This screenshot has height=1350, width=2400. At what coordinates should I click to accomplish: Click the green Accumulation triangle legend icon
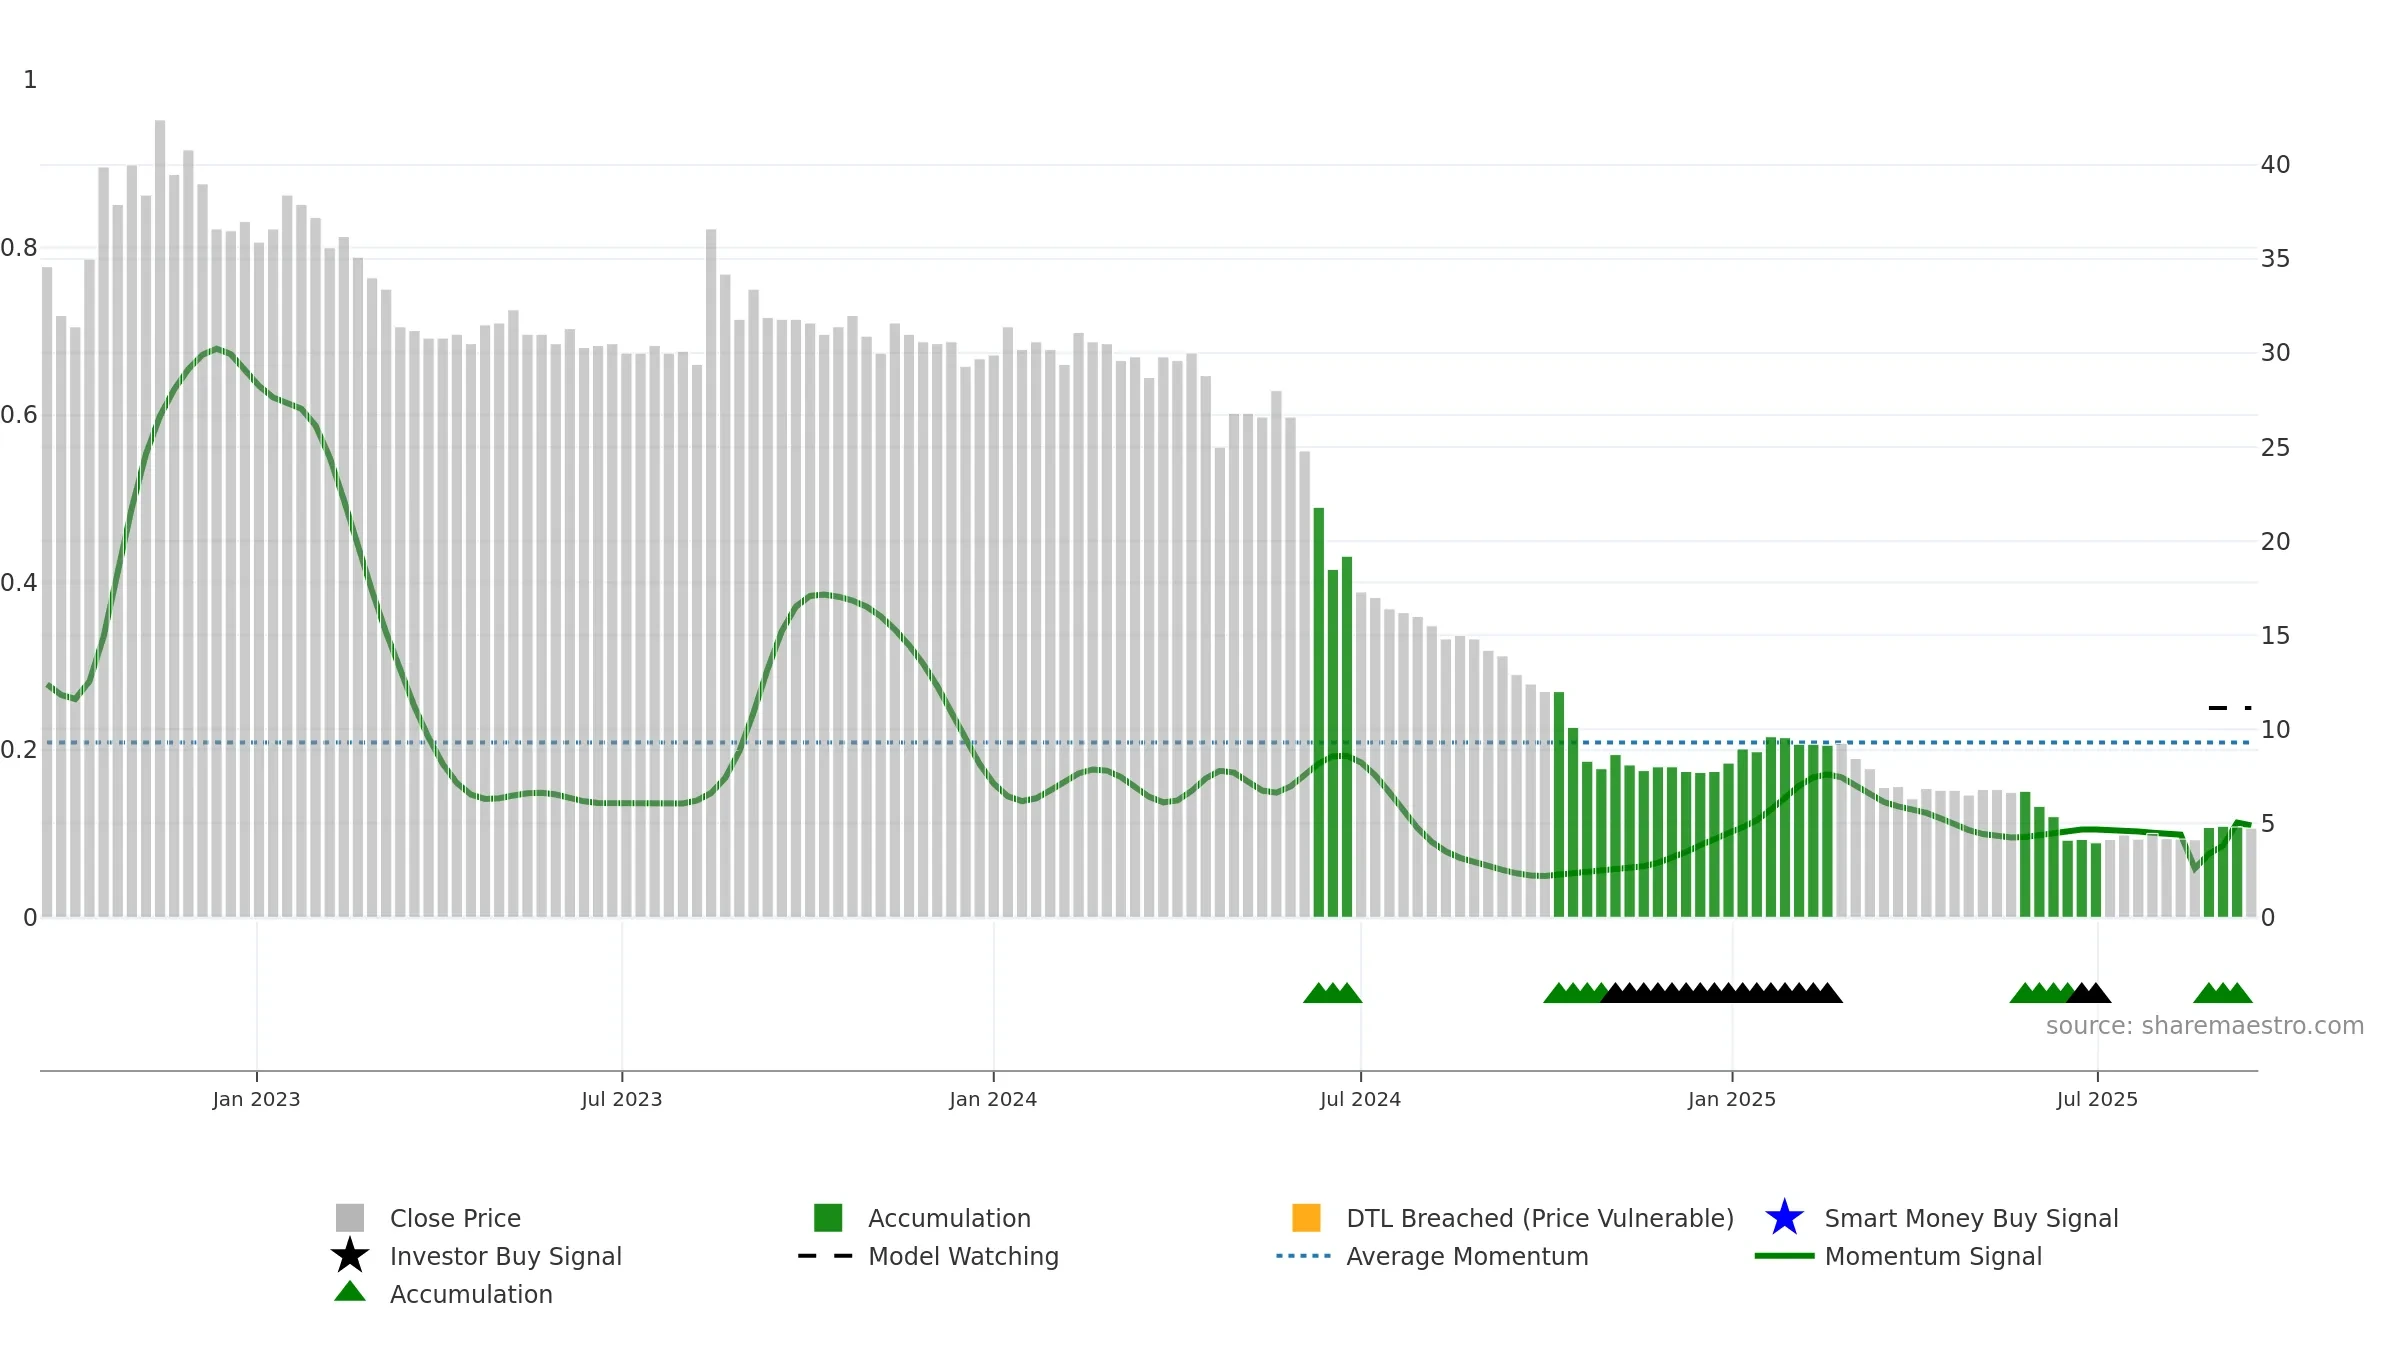350,1292
